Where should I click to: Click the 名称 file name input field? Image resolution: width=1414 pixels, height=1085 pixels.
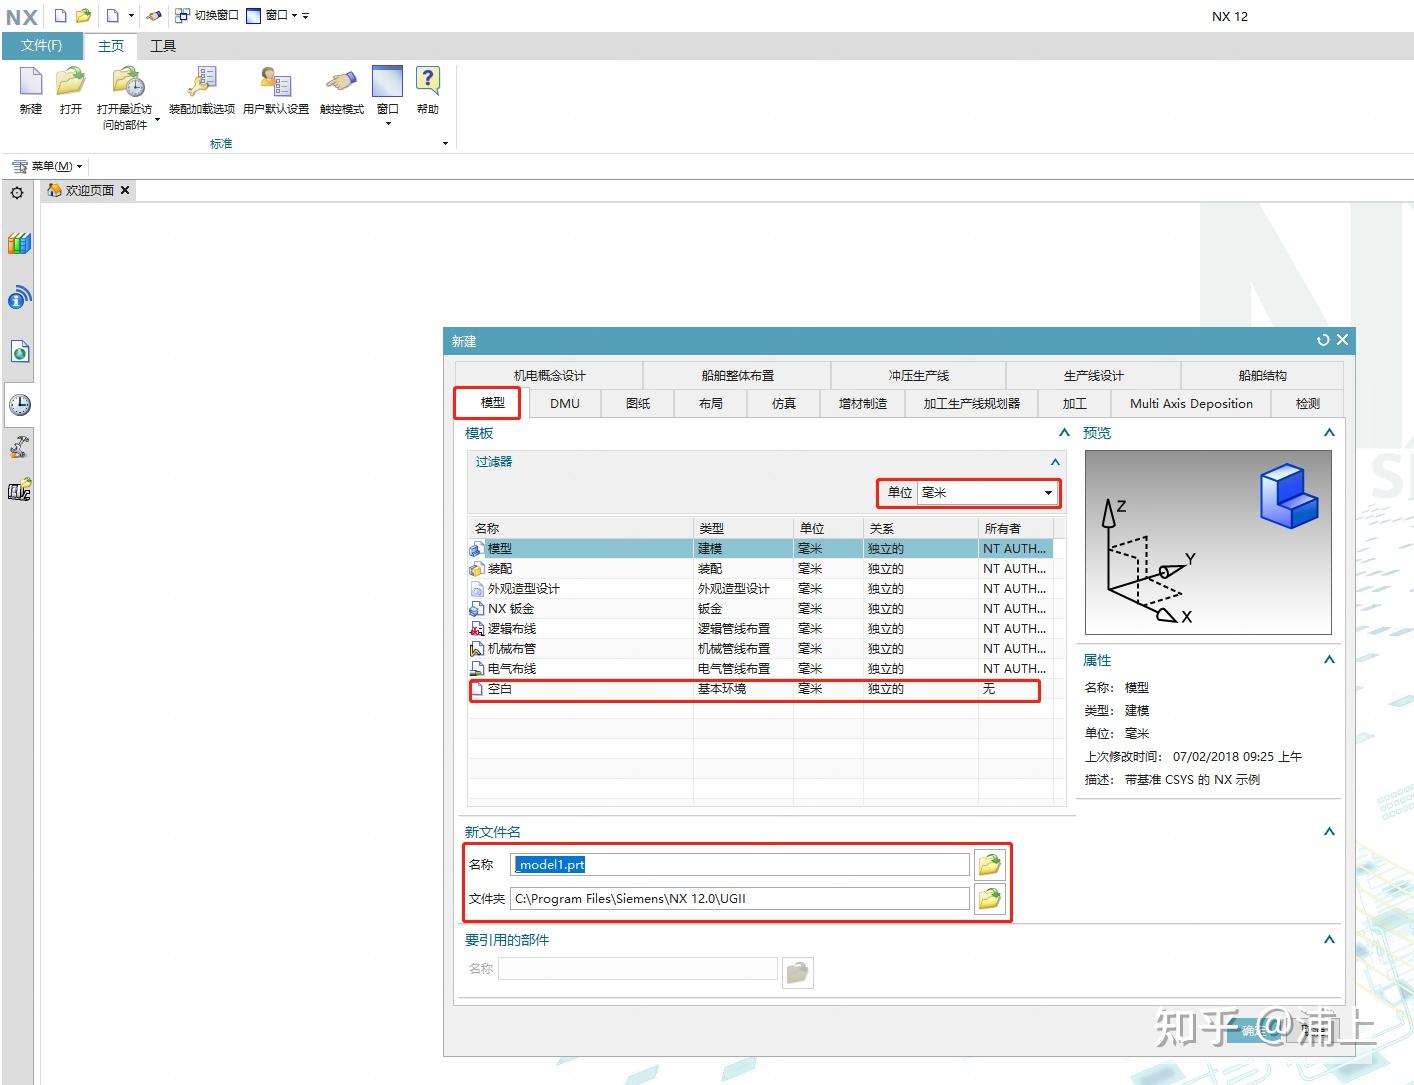click(740, 865)
